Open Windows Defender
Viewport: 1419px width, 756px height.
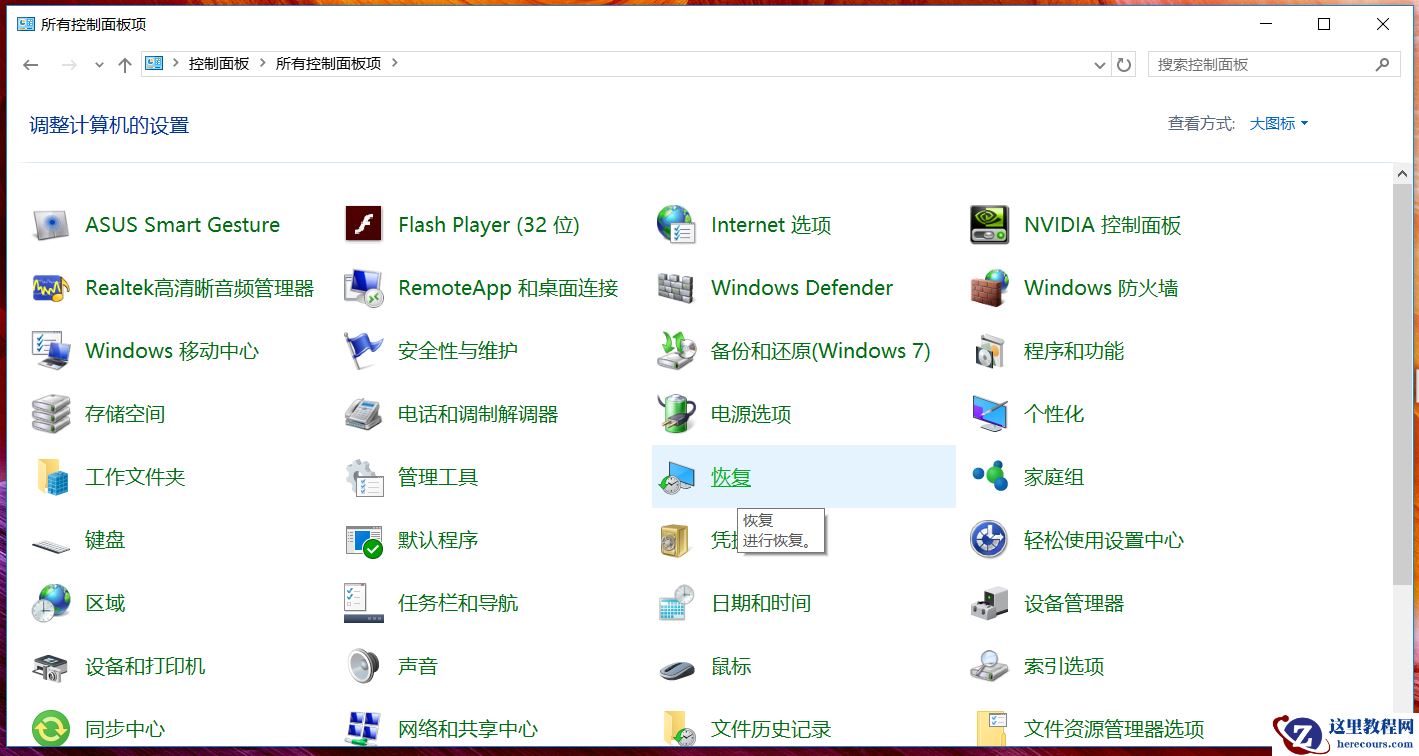click(800, 287)
